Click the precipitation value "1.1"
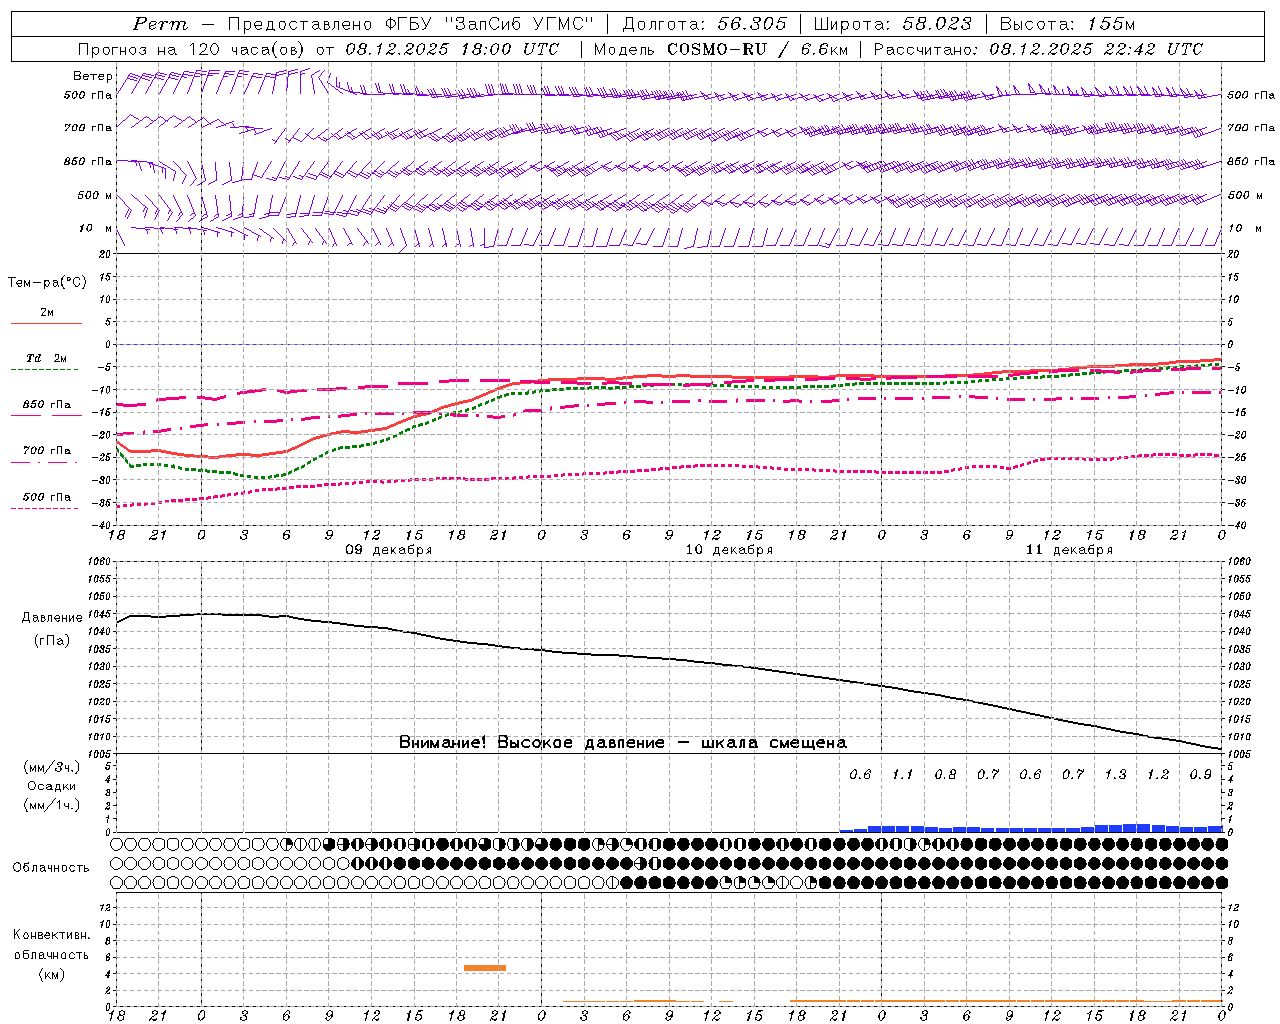1280x1024 pixels. [x=903, y=774]
